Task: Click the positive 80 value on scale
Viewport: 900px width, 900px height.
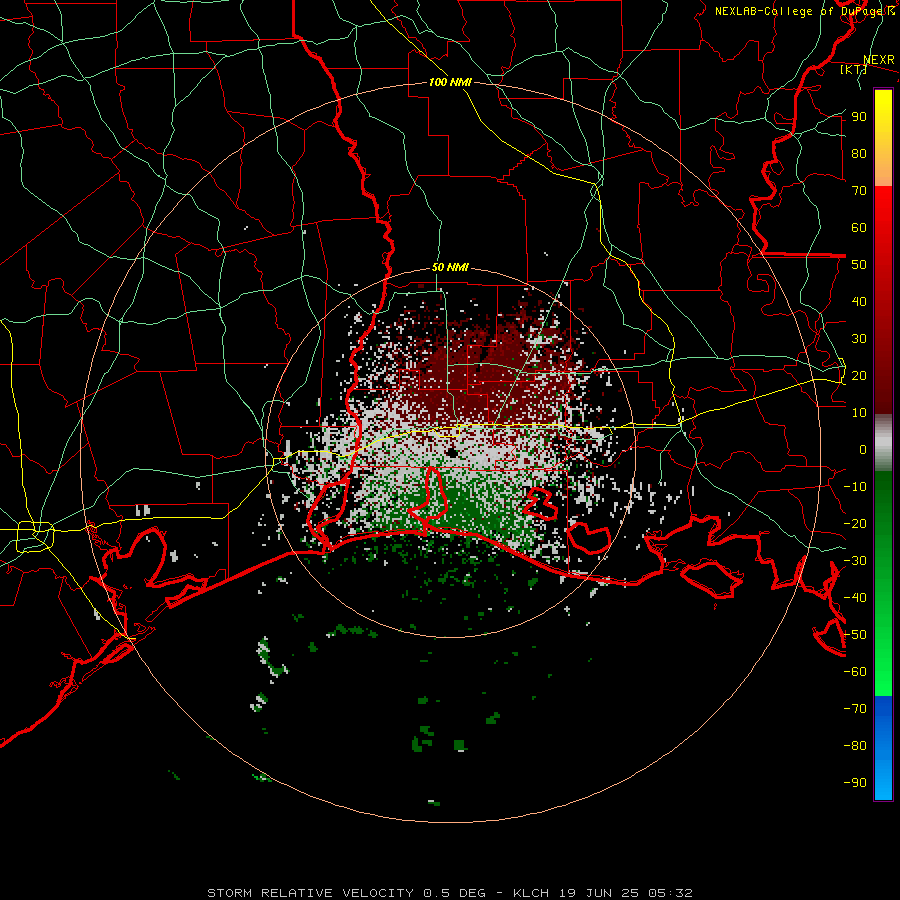Action: coord(859,154)
